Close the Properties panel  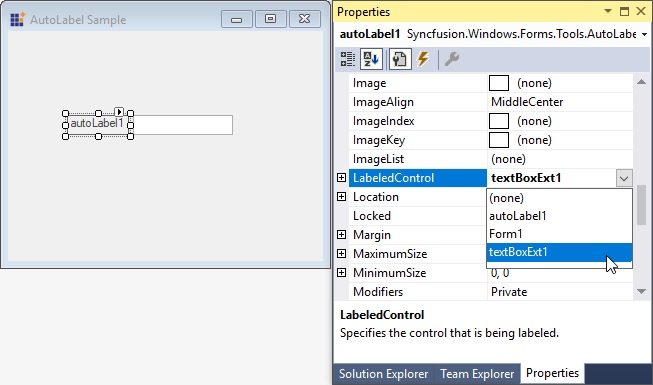[641, 11]
